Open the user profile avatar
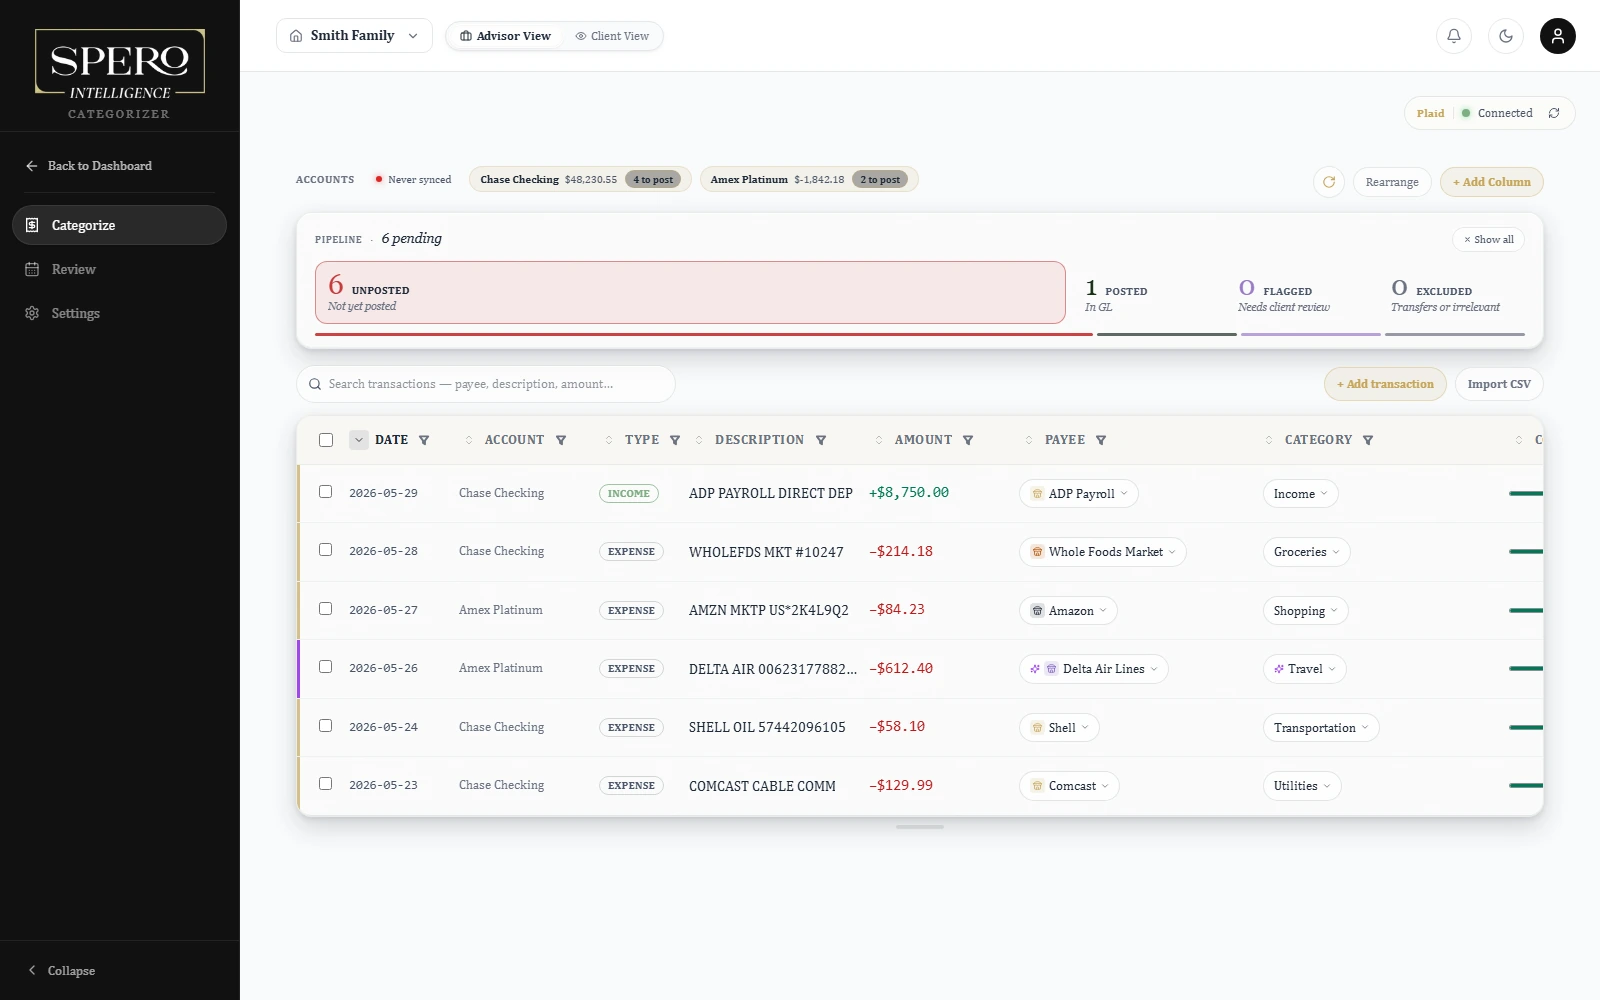 1558,36
